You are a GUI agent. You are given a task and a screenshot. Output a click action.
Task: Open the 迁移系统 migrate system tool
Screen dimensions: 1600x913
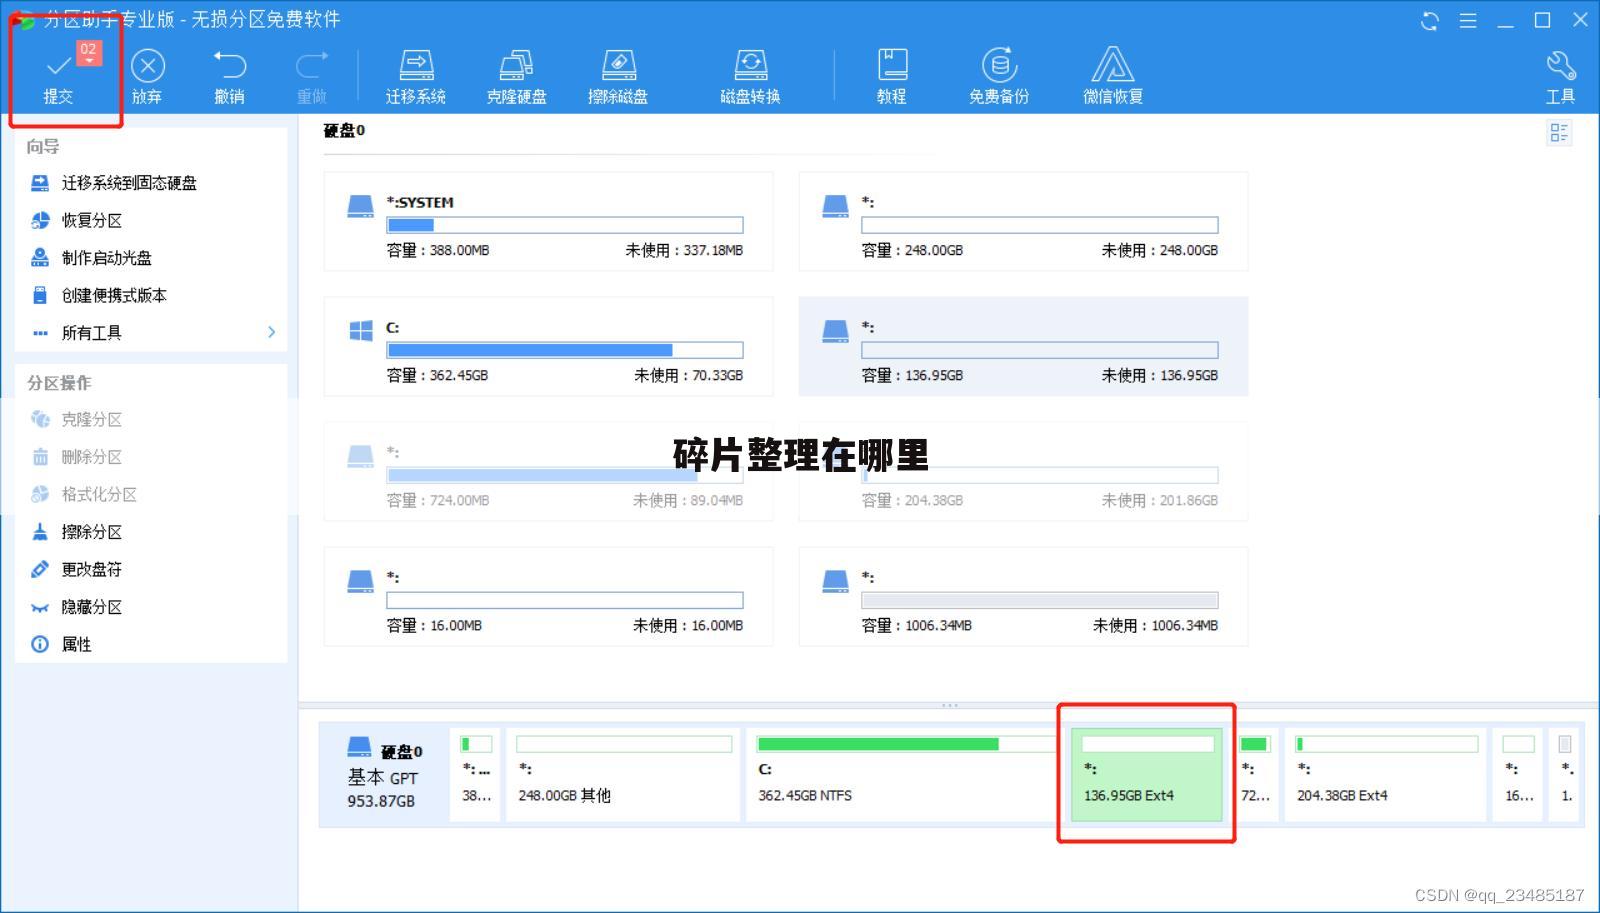pos(416,66)
